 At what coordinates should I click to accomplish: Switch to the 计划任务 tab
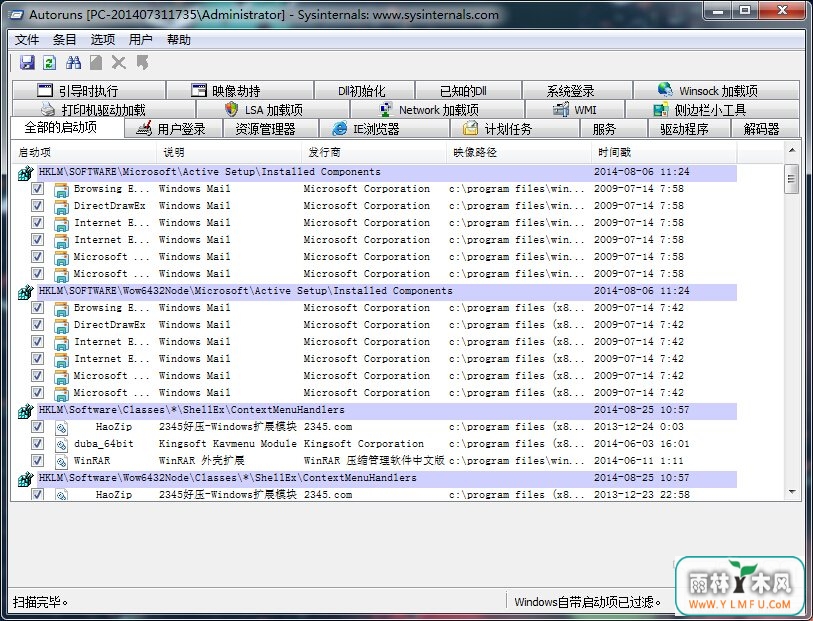514,129
